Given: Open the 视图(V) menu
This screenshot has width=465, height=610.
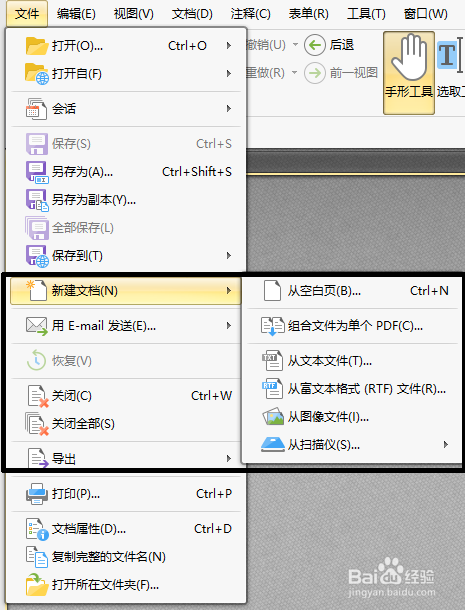Looking at the screenshot, I should click(133, 14).
